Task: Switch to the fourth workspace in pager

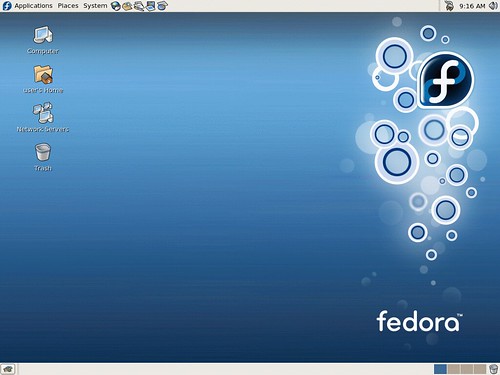Action: coord(480,369)
